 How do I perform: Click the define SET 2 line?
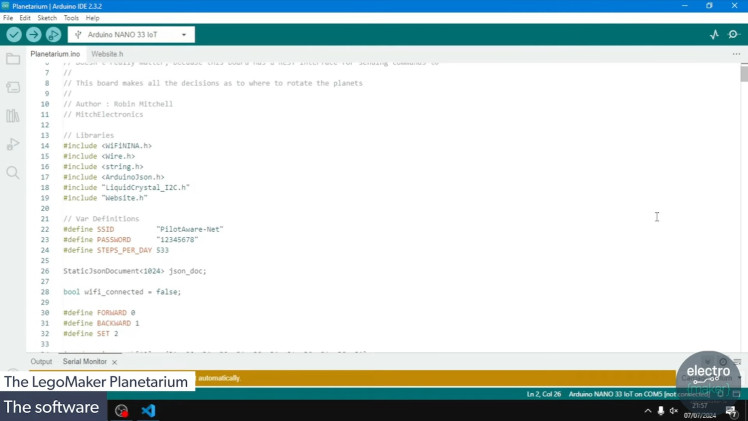pyautogui.click(x=91, y=334)
